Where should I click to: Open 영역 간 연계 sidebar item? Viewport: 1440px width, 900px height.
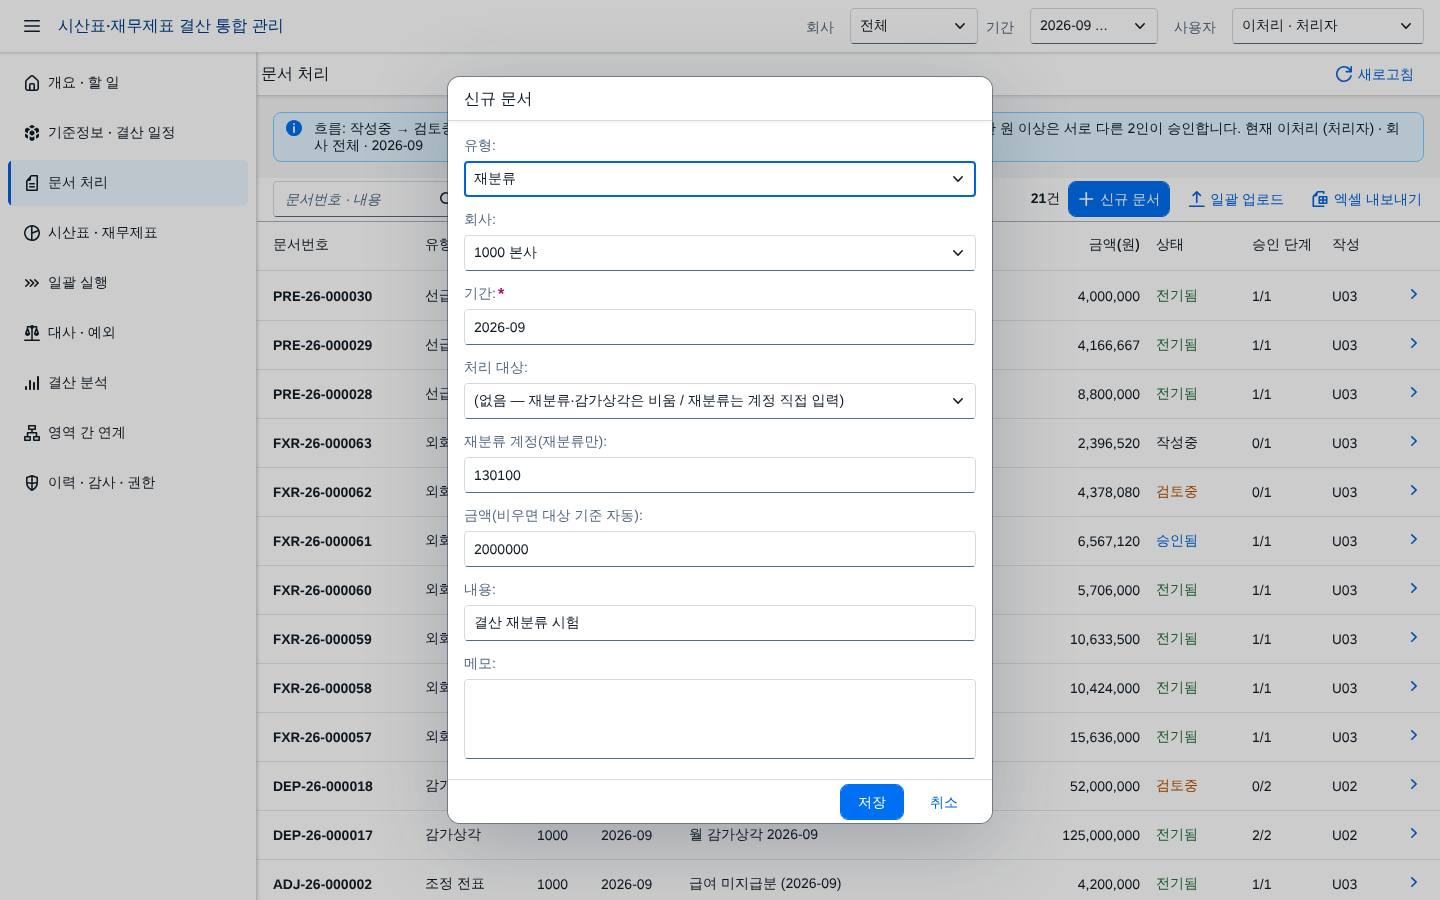(128, 433)
